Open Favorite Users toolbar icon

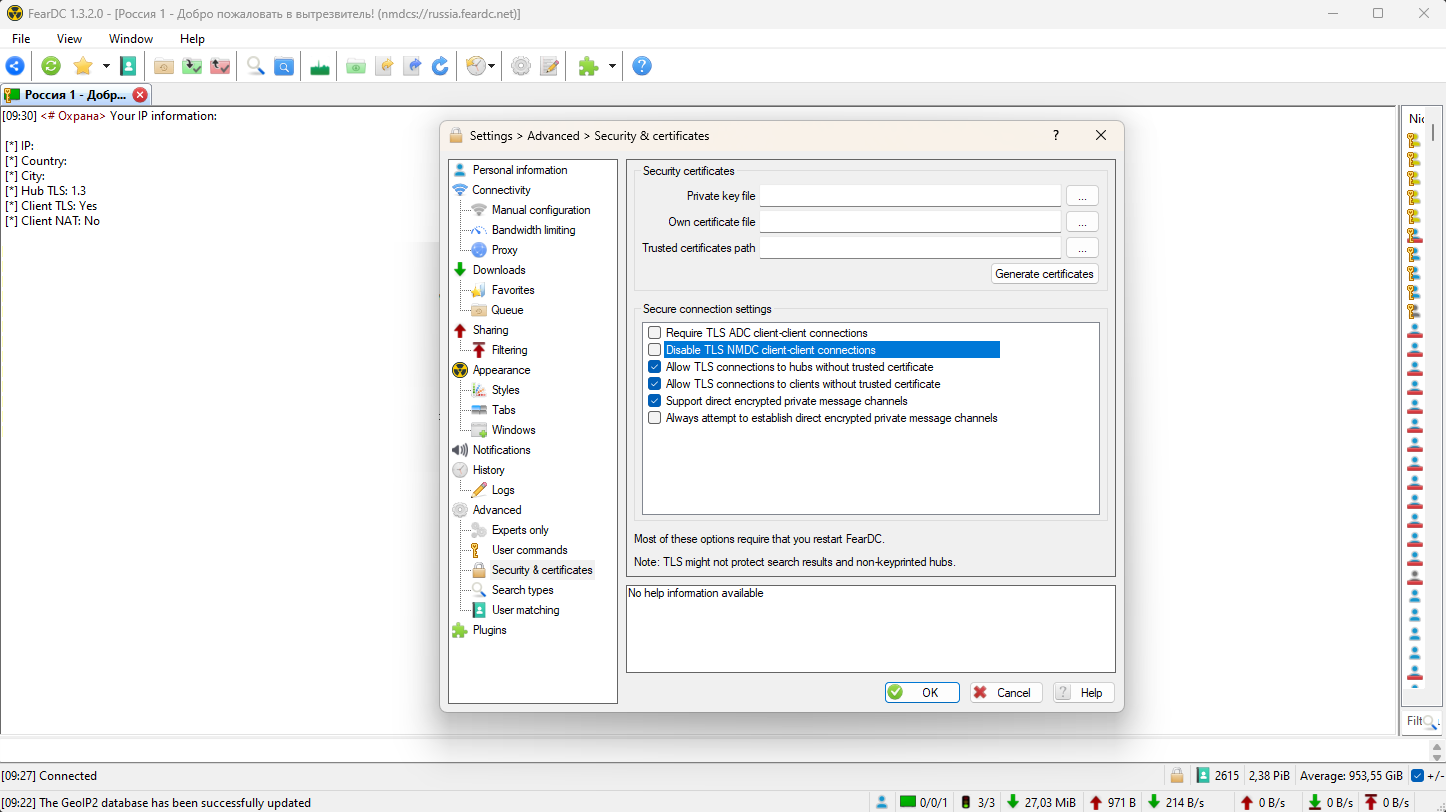(x=128, y=66)
